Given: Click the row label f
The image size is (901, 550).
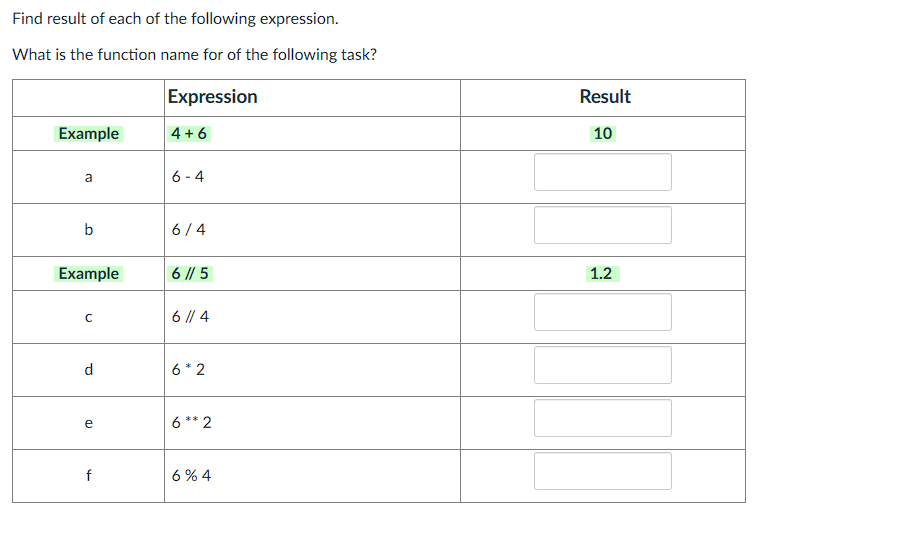Looking at the screenshot, I should (88, 475).
